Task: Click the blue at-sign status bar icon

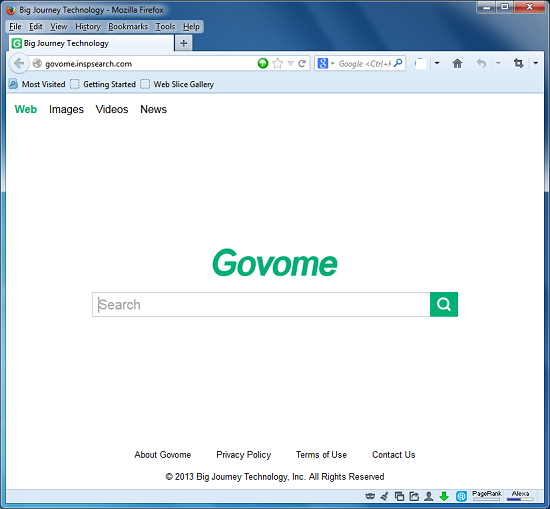Action: (x=461, y=496)
